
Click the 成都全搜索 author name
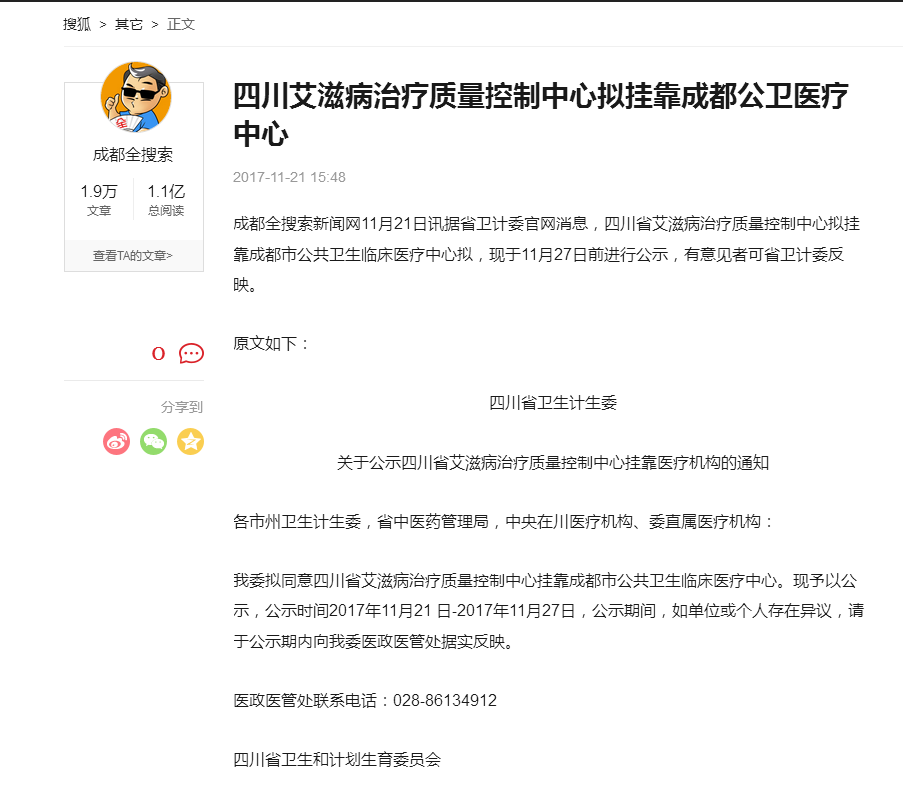pyautogui.click(x=133, y=154)
